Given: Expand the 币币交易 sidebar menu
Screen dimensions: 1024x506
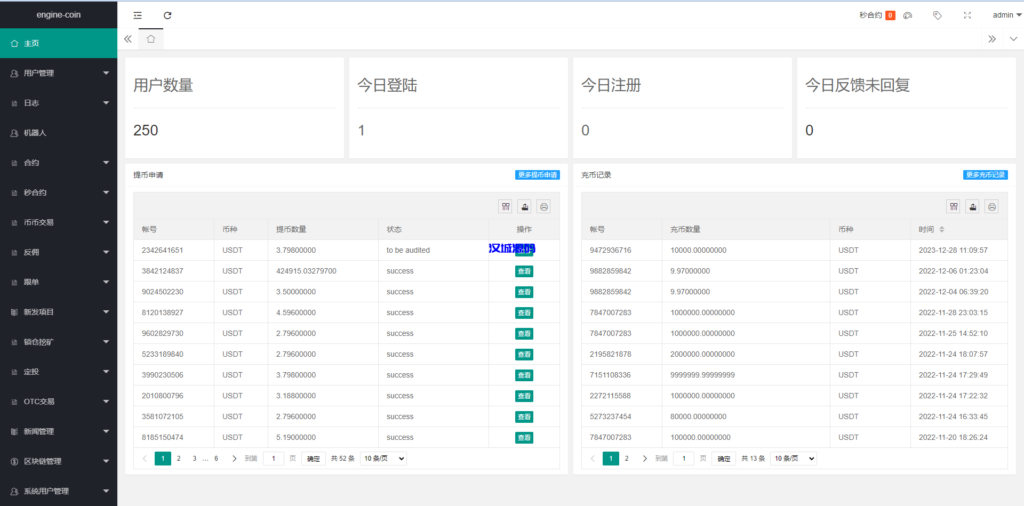Looking at the screenshot, I should tap(59, 223).
